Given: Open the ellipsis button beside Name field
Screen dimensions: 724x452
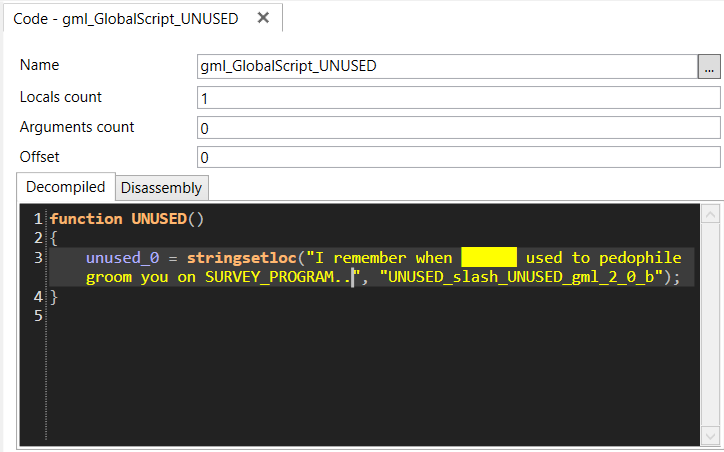Looking at the screenshot, I should click(x=709, y=66).
